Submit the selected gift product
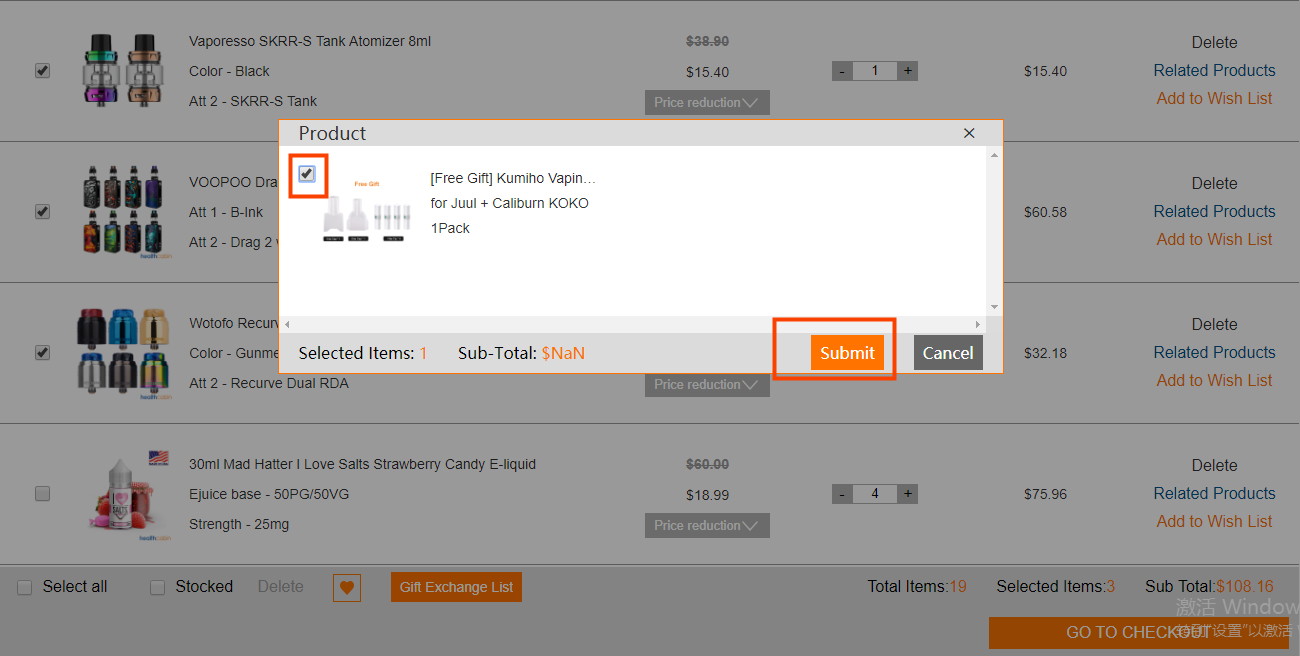The width and height of the screenshot is (1300, 656). coord(847,353)
